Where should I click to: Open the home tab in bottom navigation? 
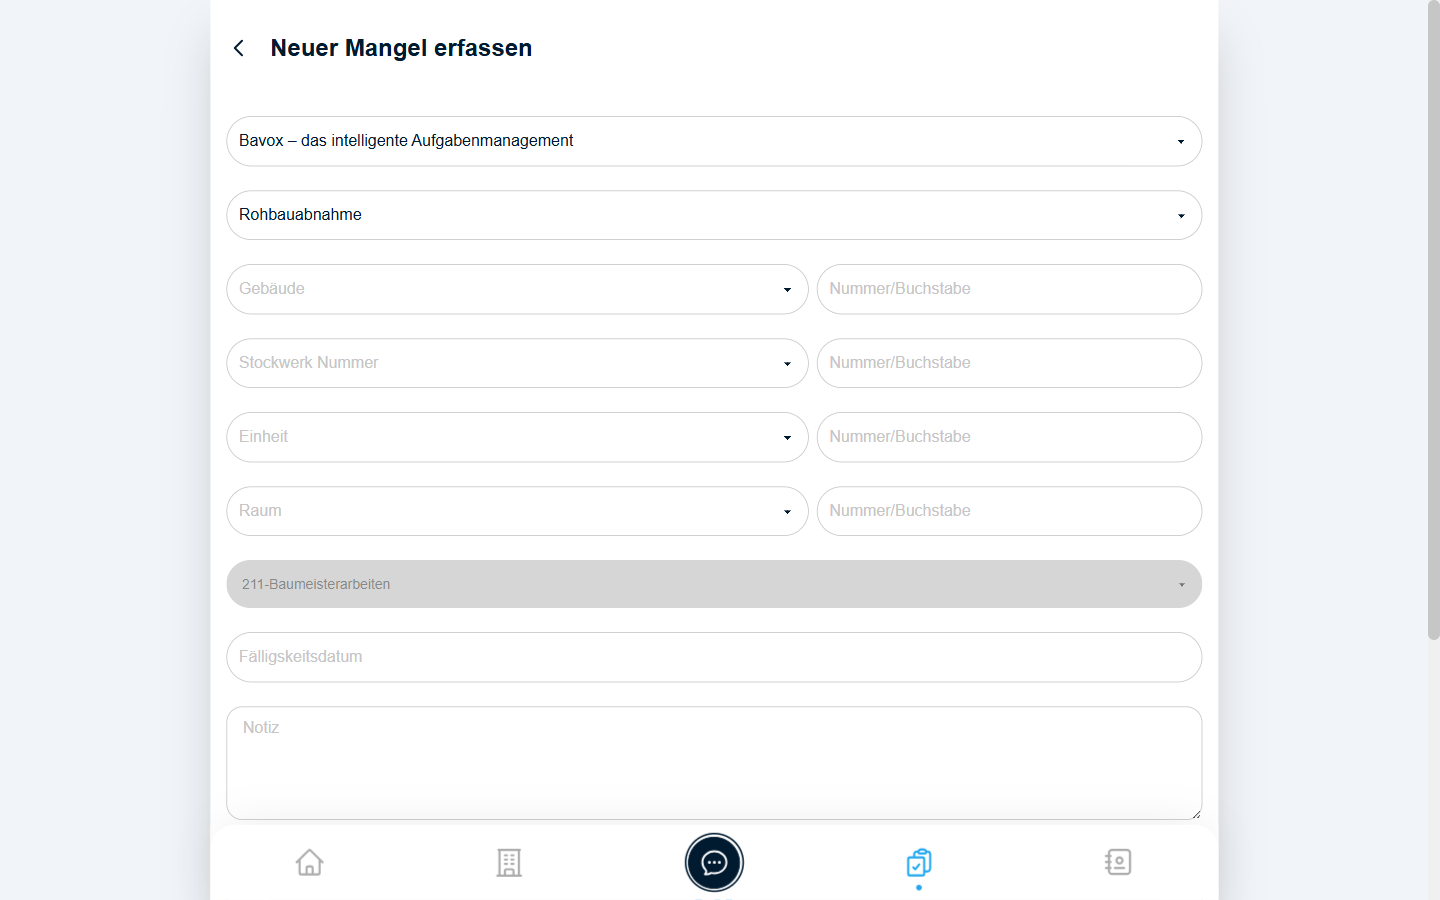(x=310, y=862)
